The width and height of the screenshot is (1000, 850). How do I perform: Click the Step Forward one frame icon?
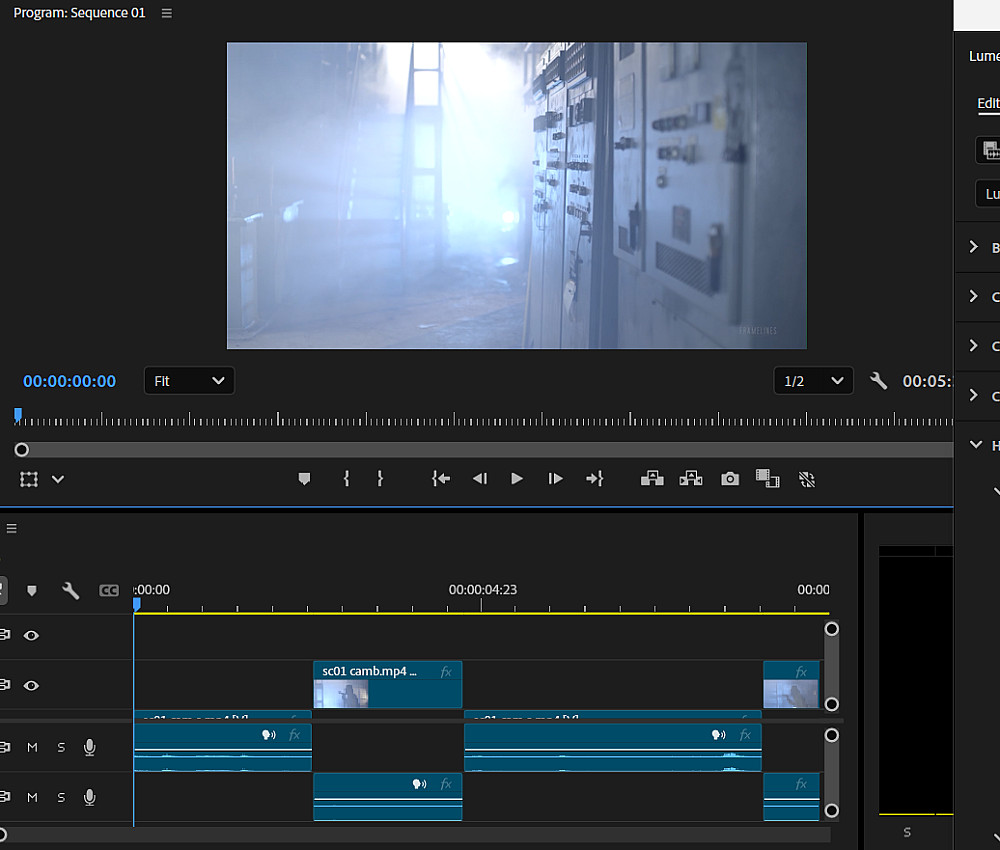(555, 479)
